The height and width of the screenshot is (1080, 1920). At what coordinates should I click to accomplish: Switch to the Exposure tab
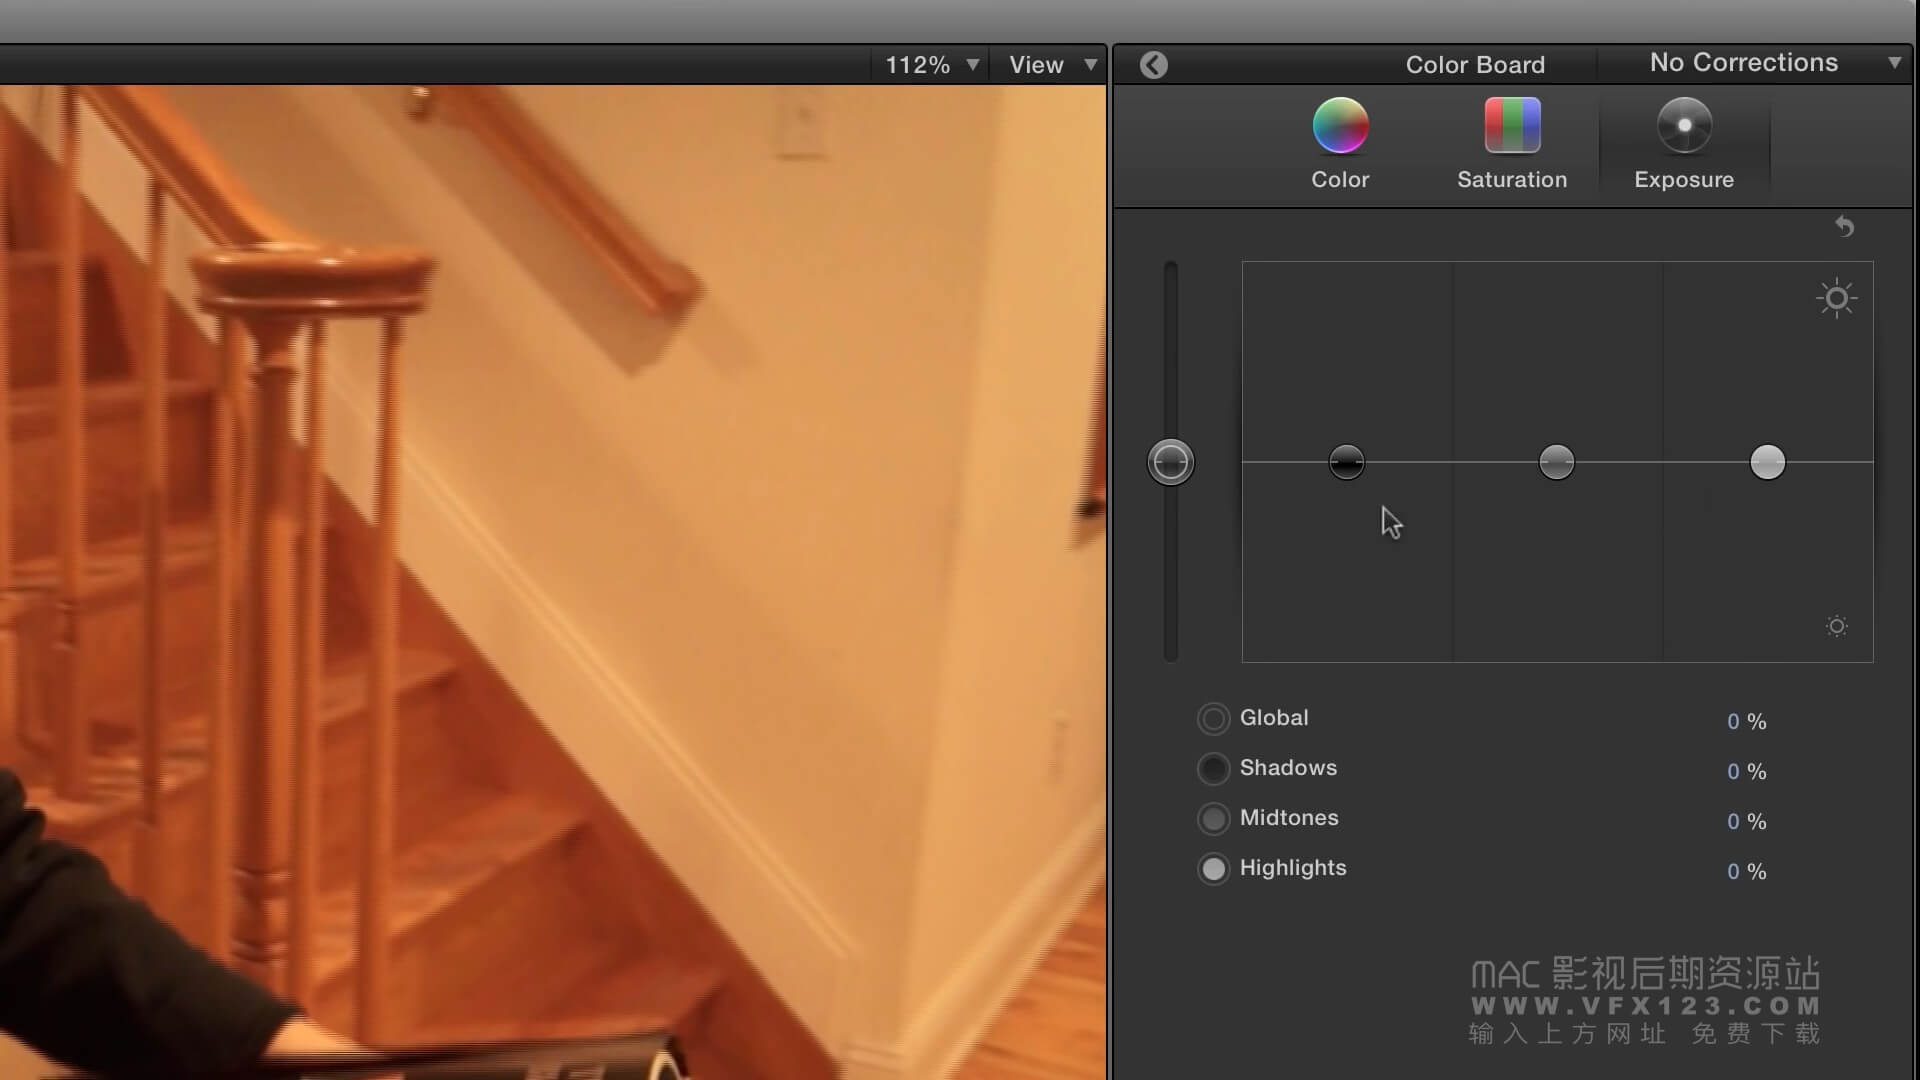[x=1684, y=144]
